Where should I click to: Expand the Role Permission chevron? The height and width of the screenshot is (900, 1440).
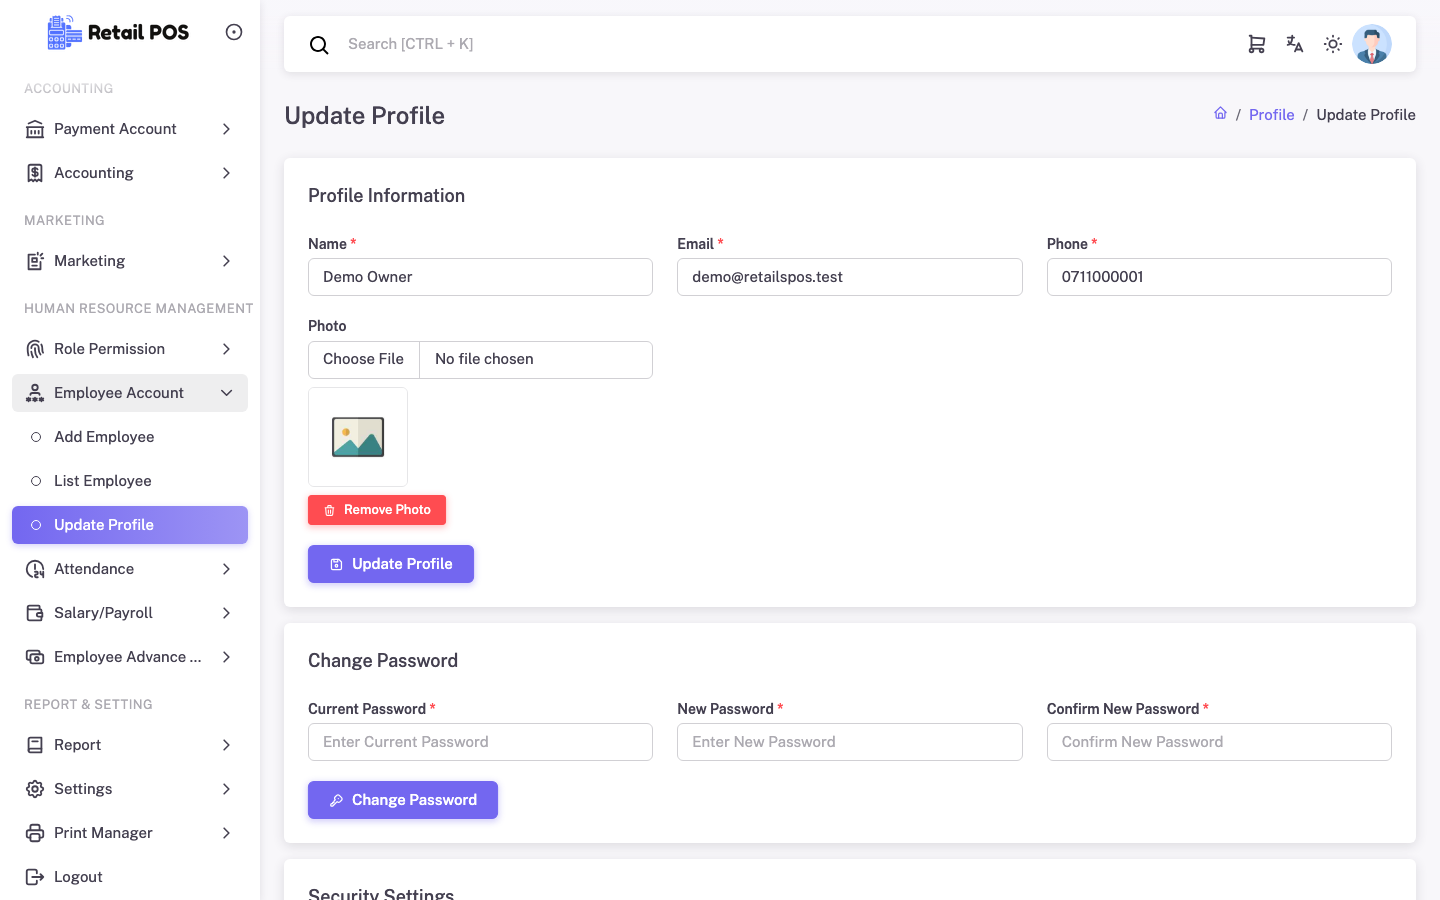[x=227, y=349]
